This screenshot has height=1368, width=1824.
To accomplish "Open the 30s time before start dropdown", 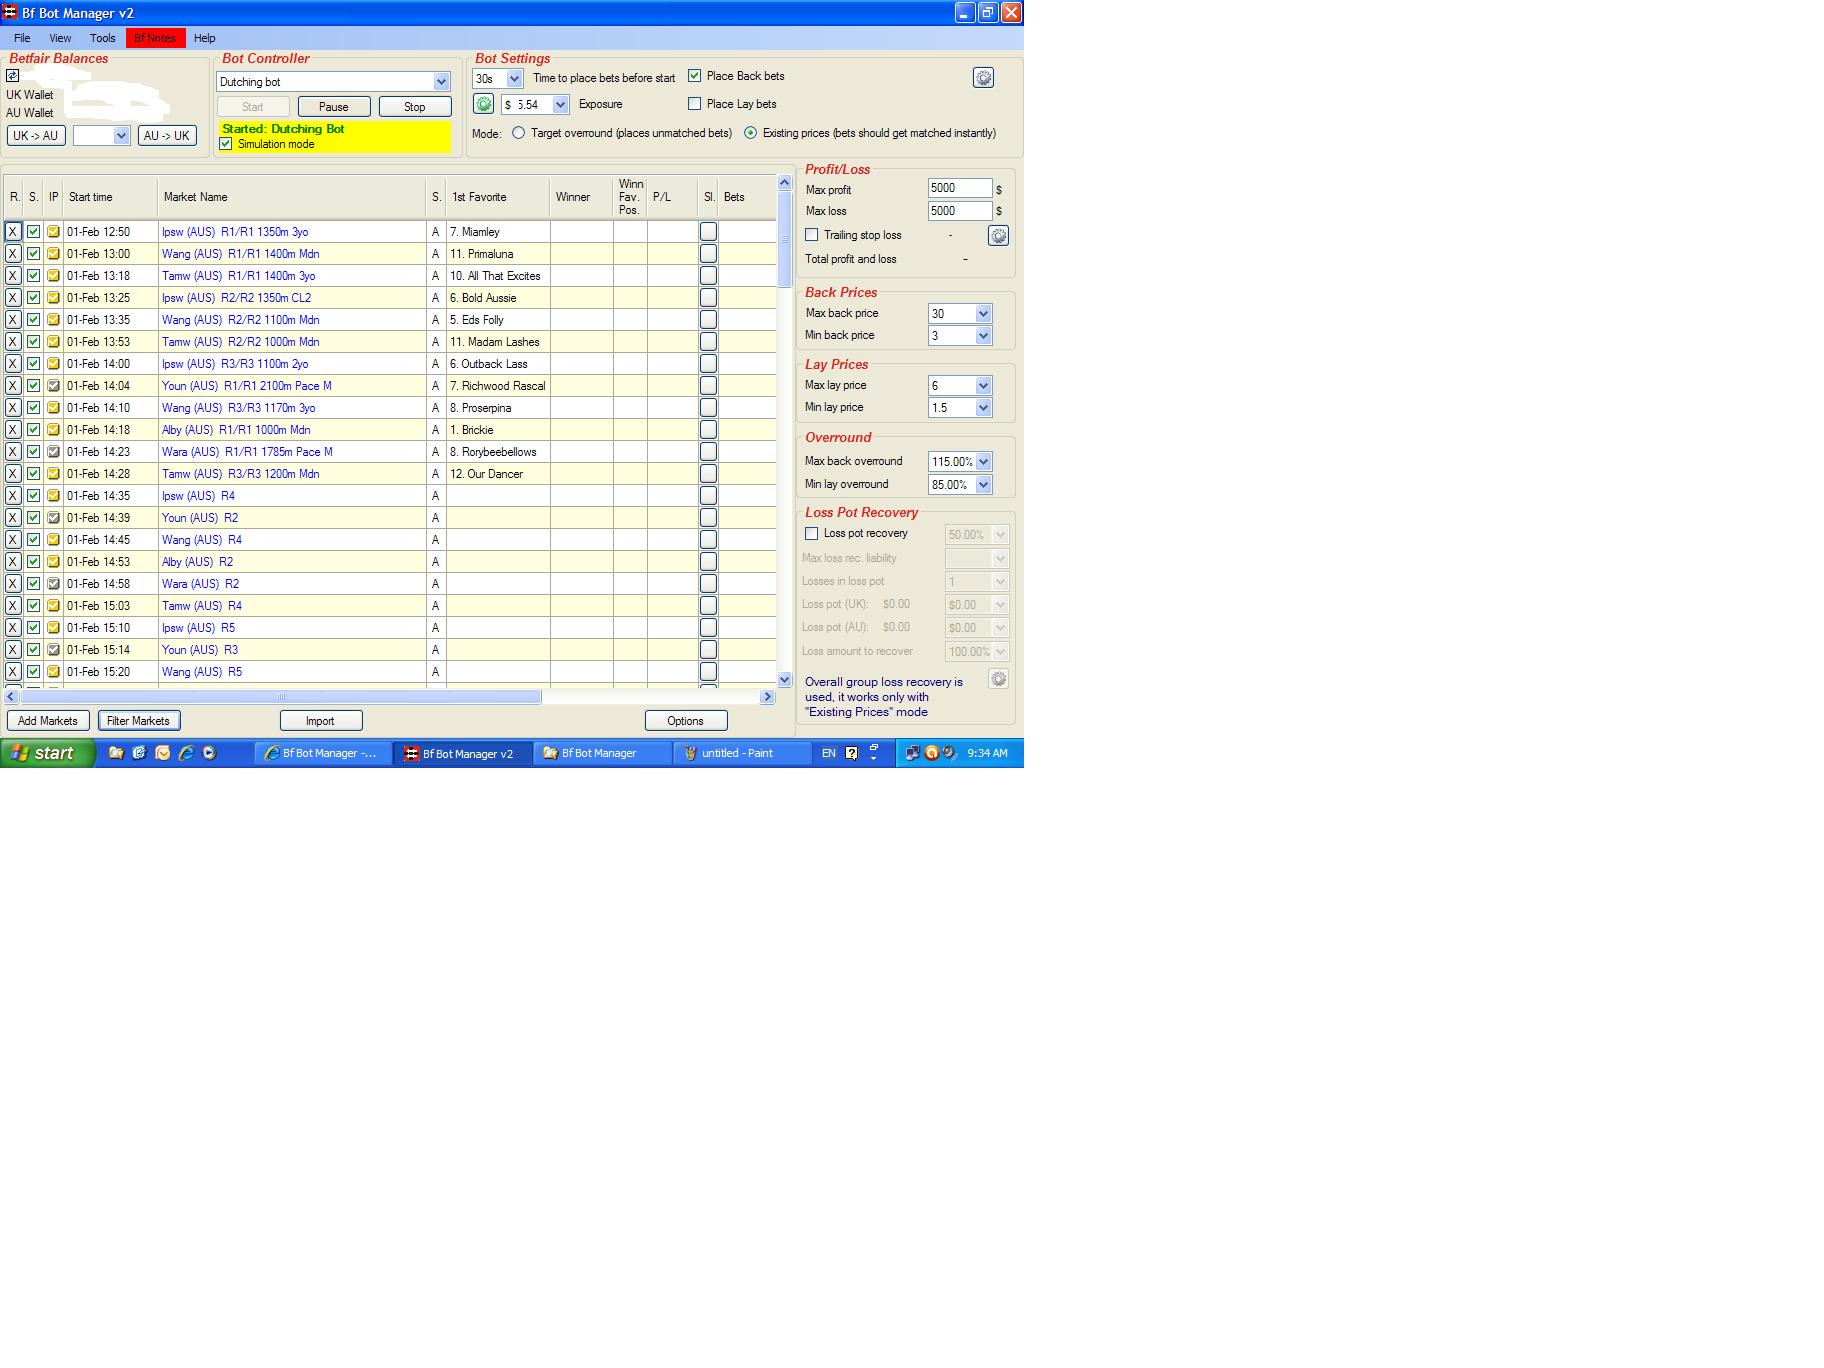I will 514,78.
